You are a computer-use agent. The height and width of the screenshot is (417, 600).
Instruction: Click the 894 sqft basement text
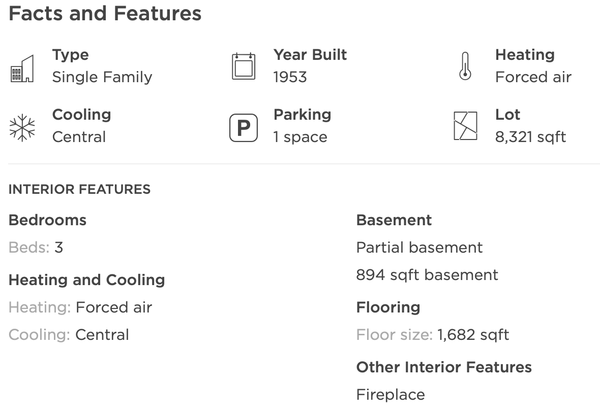(x=427, y=275)
